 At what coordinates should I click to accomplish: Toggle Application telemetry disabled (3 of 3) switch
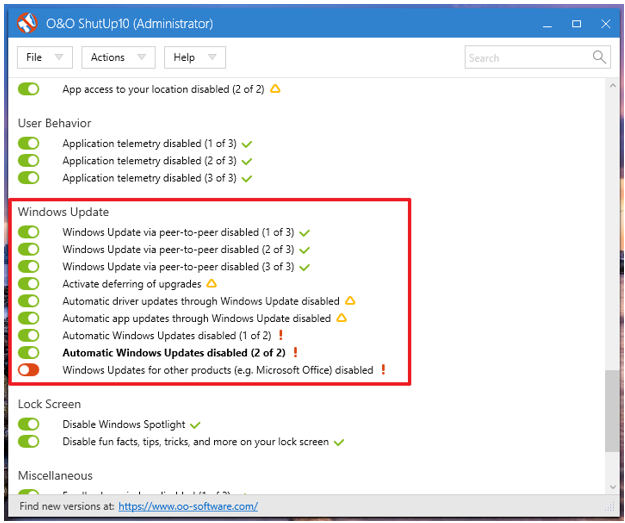point(29,177)
